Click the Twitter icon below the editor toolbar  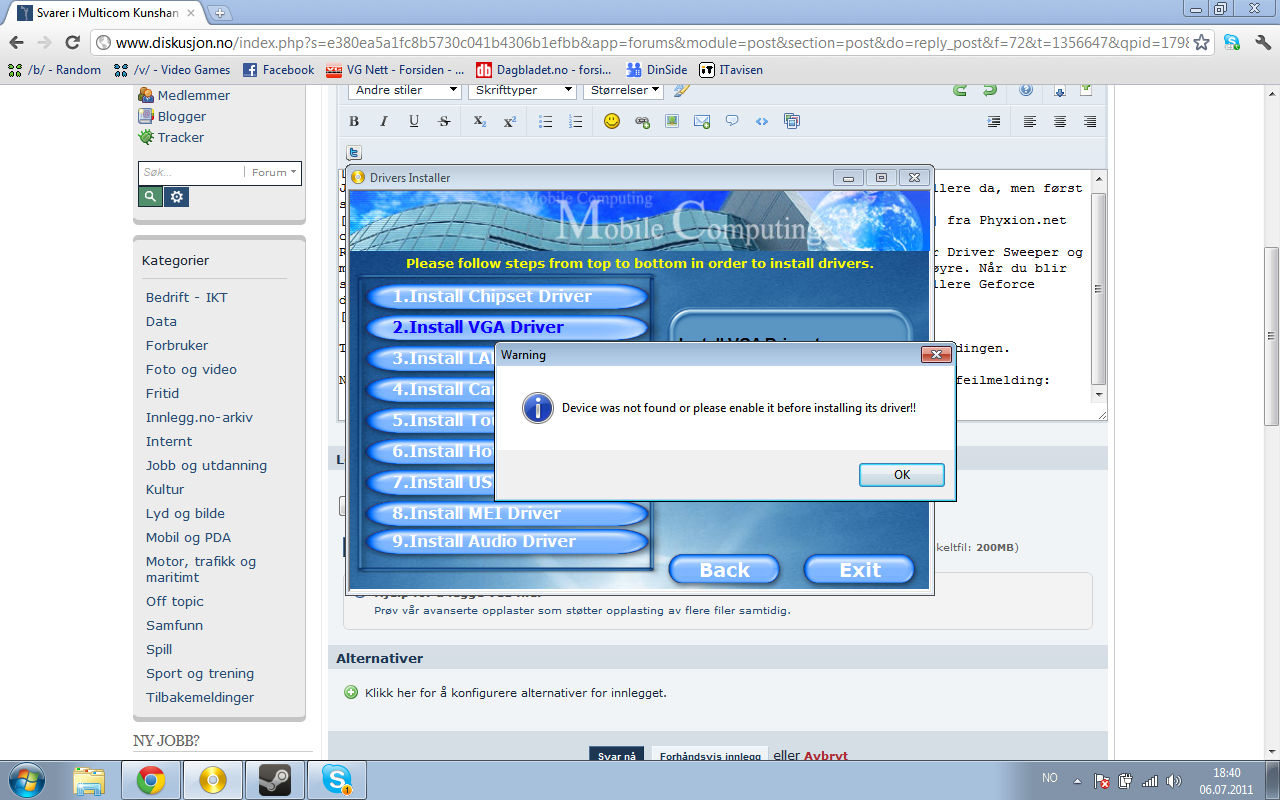354,153
